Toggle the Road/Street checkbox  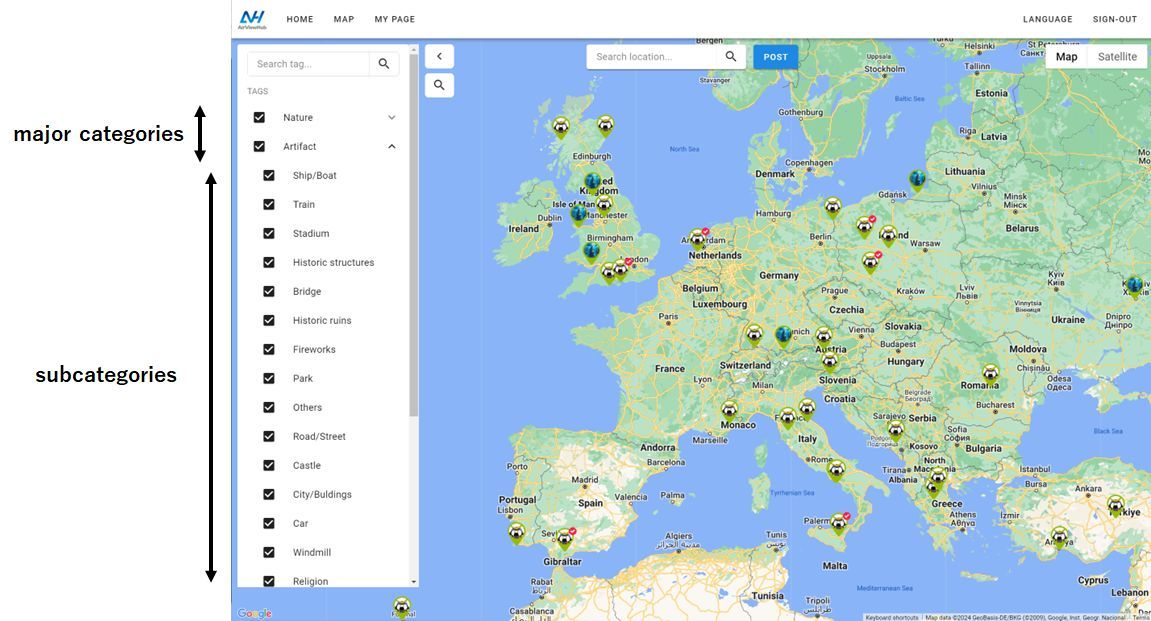tap(269, 436)
